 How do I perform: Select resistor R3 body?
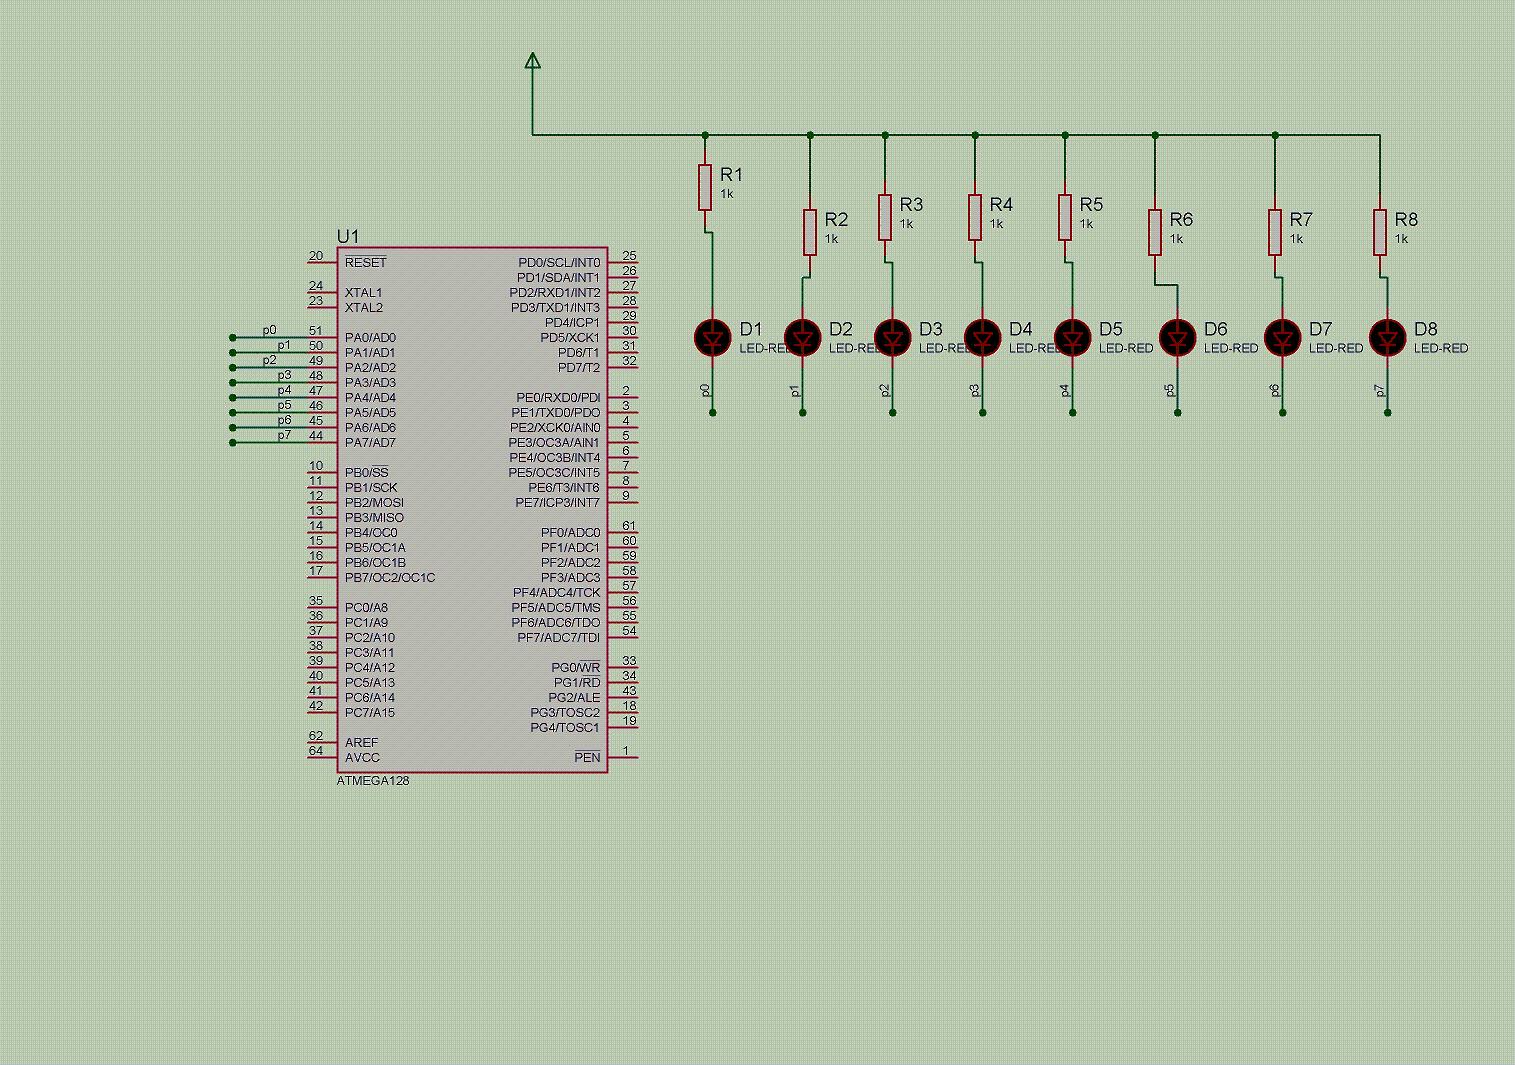tap(885, 218)
